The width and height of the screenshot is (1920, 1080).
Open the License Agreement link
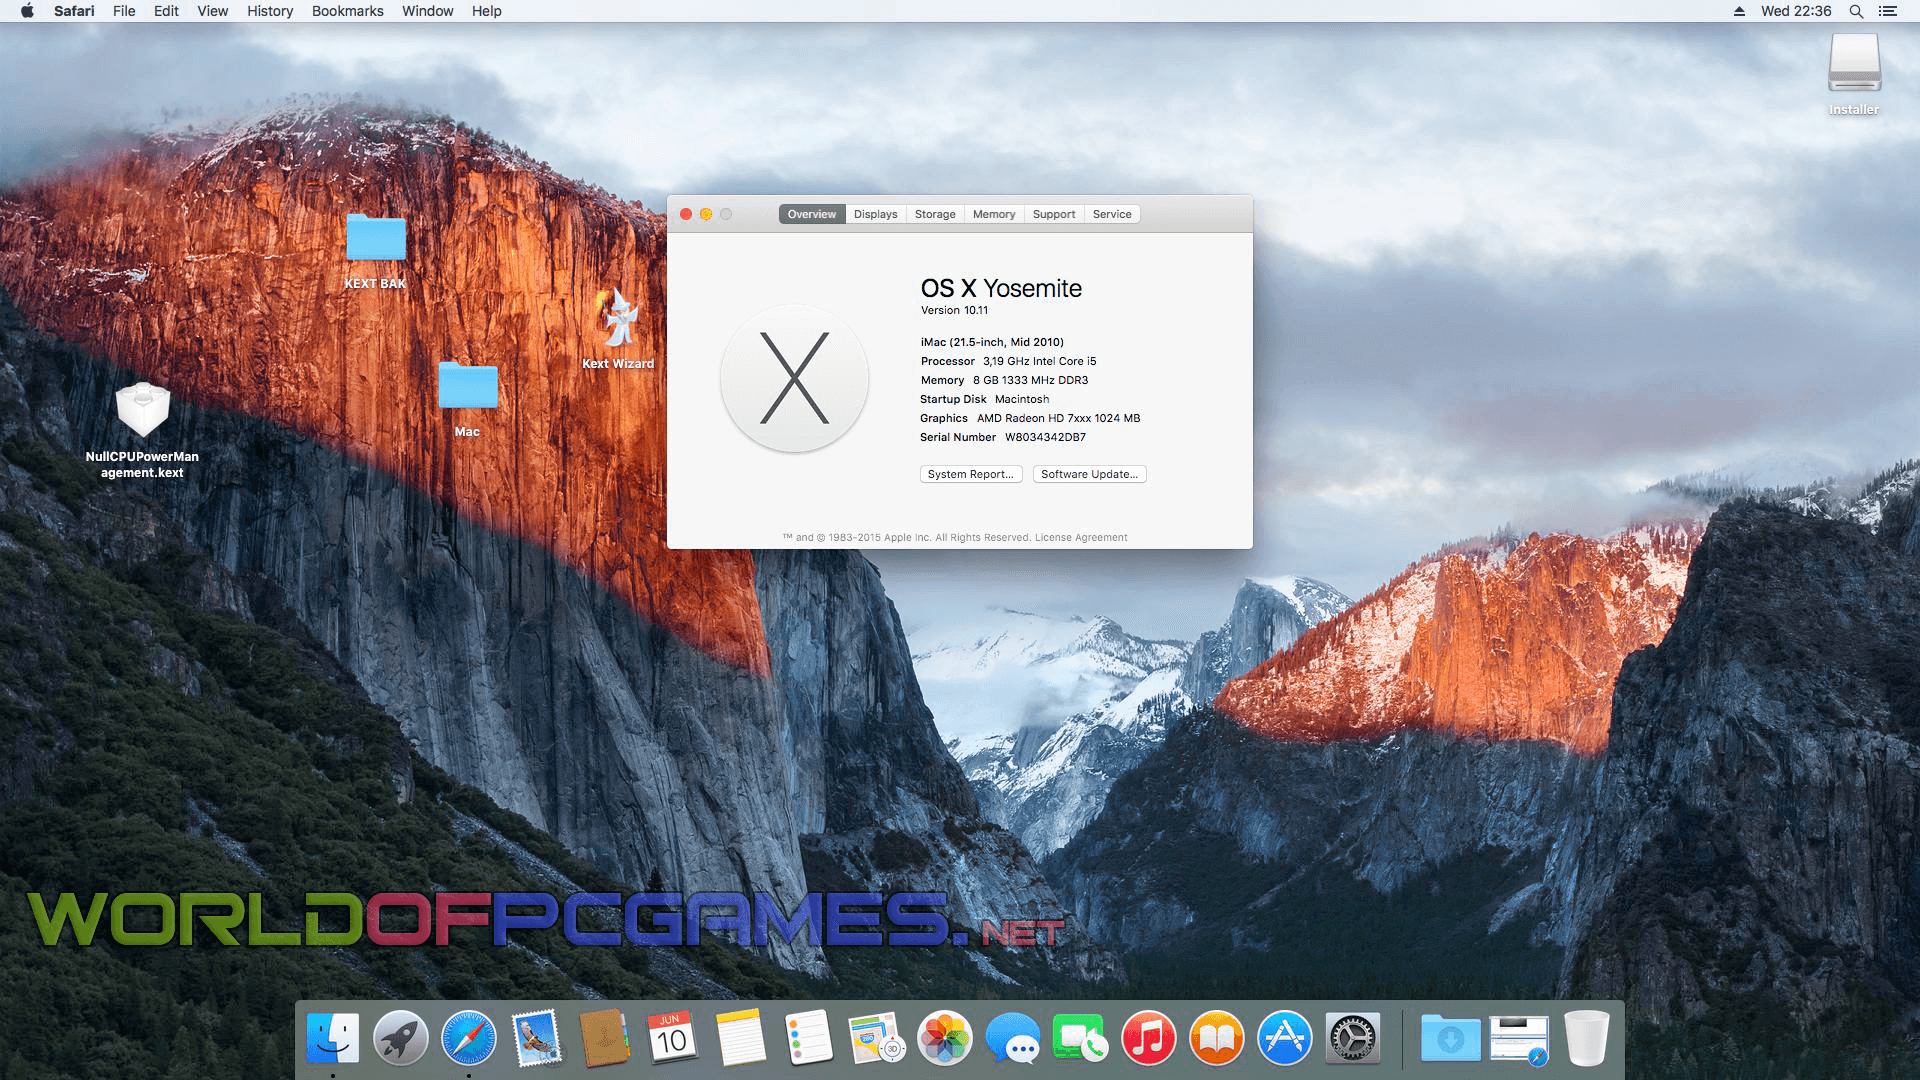tap(1080, 537)
